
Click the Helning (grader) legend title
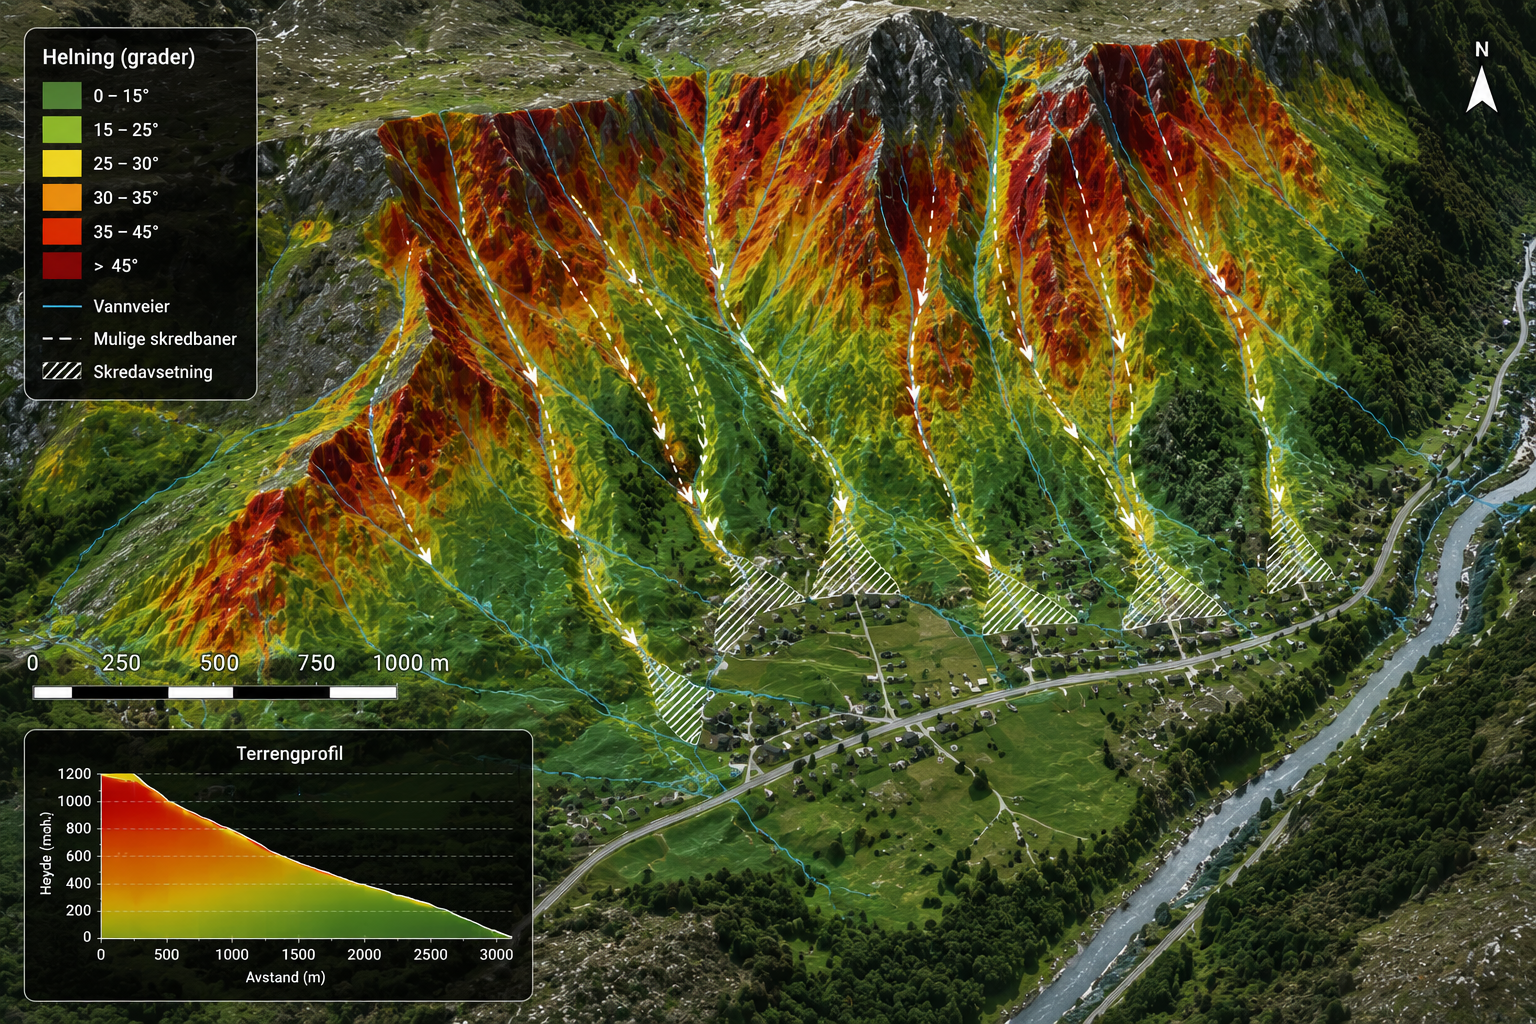pyautogui.click(x=118, y=57)
